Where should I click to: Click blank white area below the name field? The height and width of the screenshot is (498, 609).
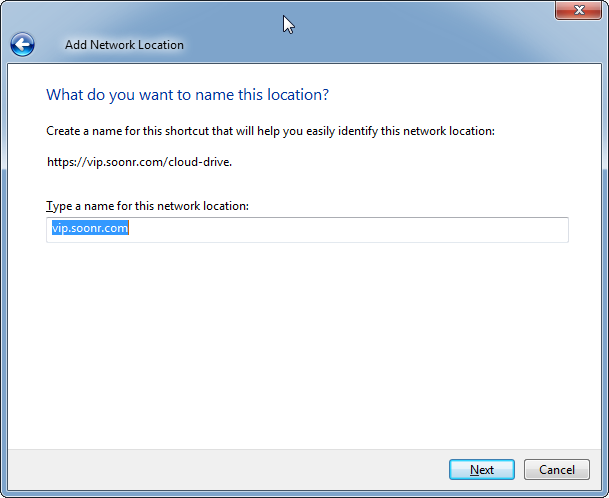[300, 340]
